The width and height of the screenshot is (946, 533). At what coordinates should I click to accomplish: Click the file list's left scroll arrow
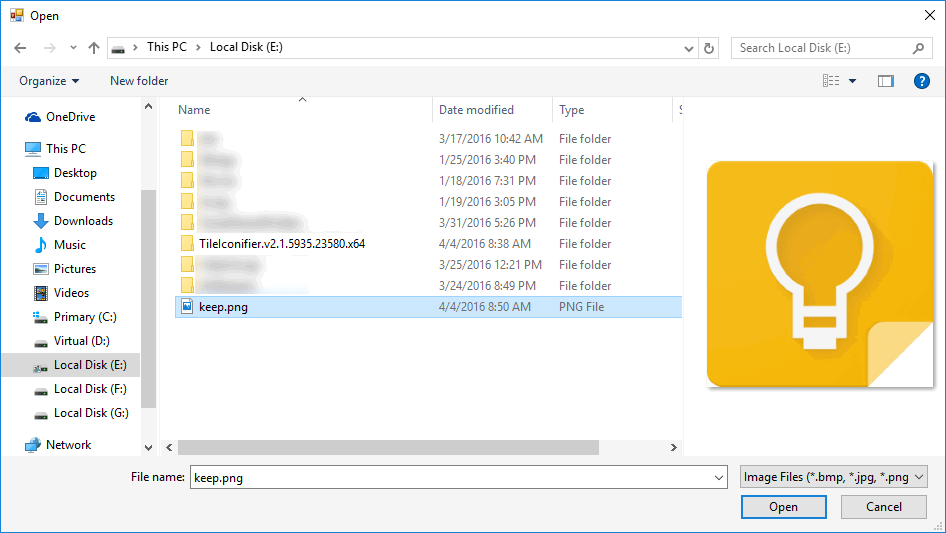[x=169, y=447]
